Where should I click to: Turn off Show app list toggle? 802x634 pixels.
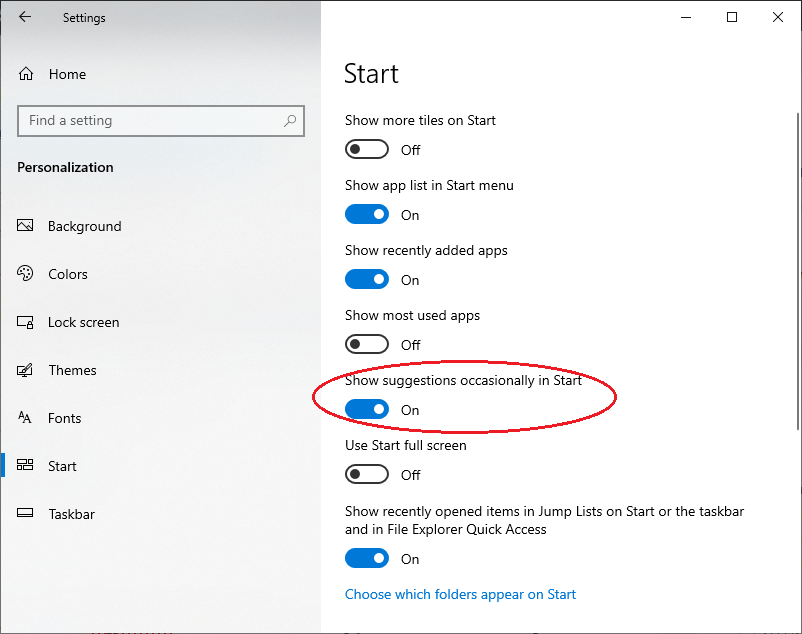pyautogui.click(x=367, y=215)
